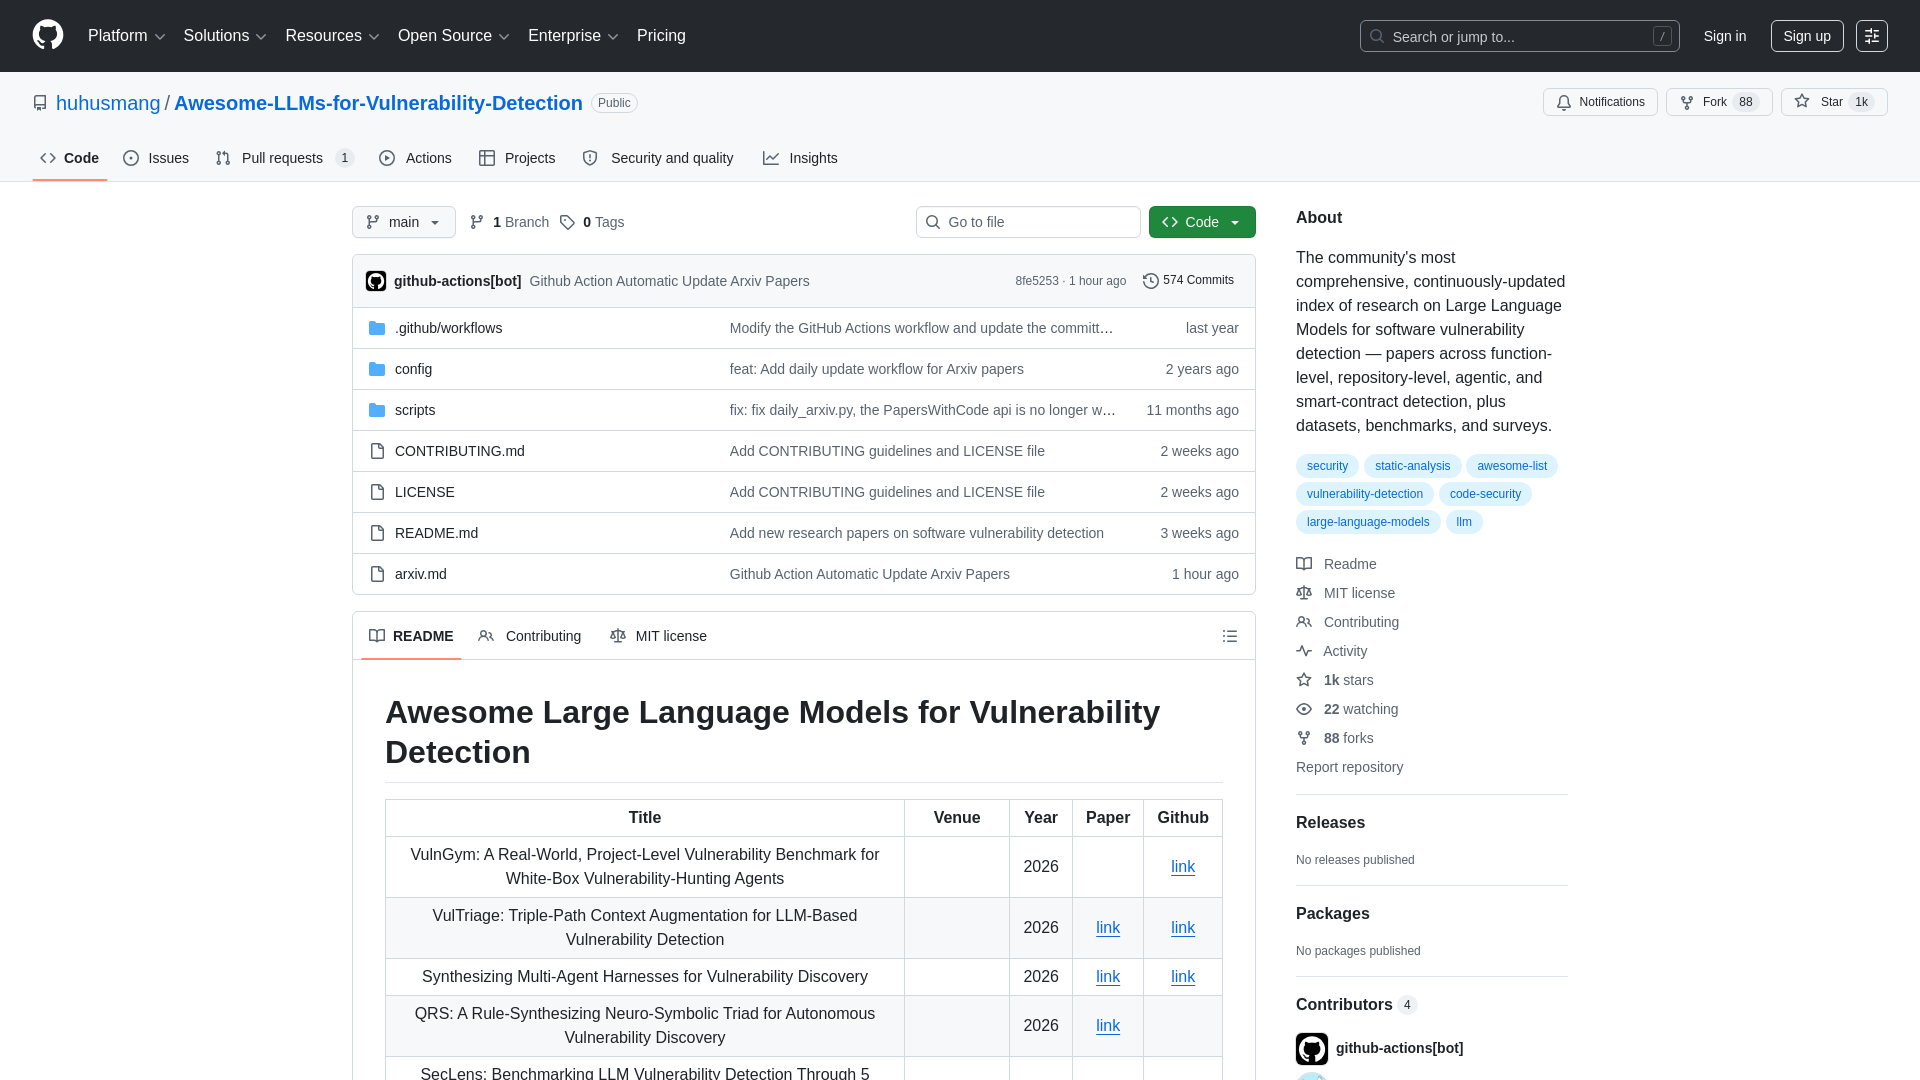Open the Projects tab
This screenshot has height=1080, width=1920.
pyautogui.click(x=517, y=158)
